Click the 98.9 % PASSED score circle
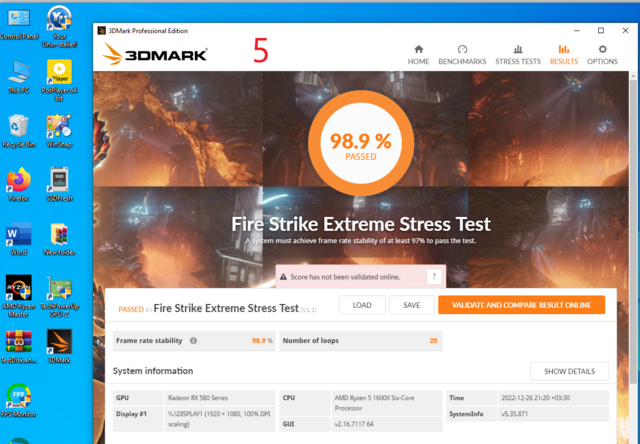This screenshot has width=640, height=444. click(x=361, y=143)
